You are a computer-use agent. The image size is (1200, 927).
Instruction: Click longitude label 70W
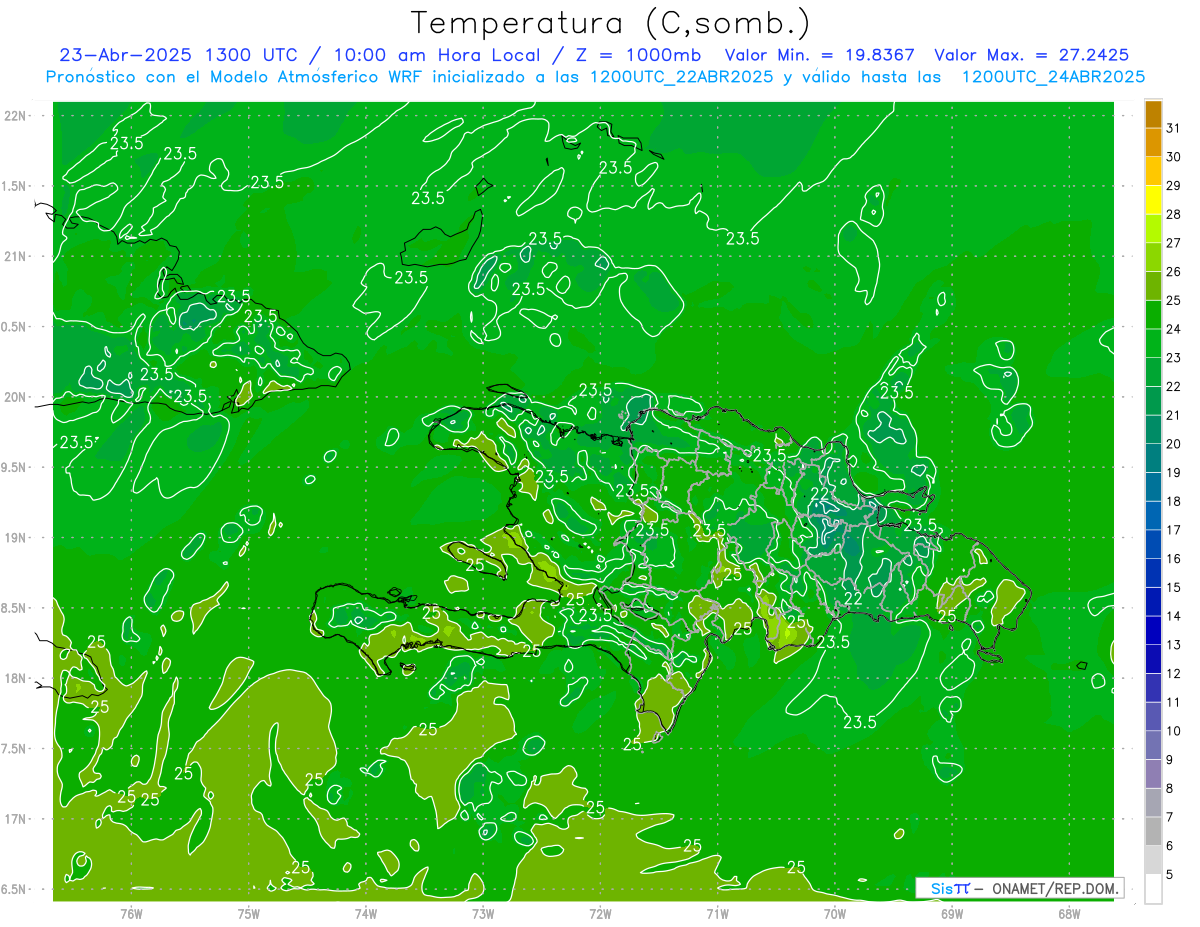(835, 913)
